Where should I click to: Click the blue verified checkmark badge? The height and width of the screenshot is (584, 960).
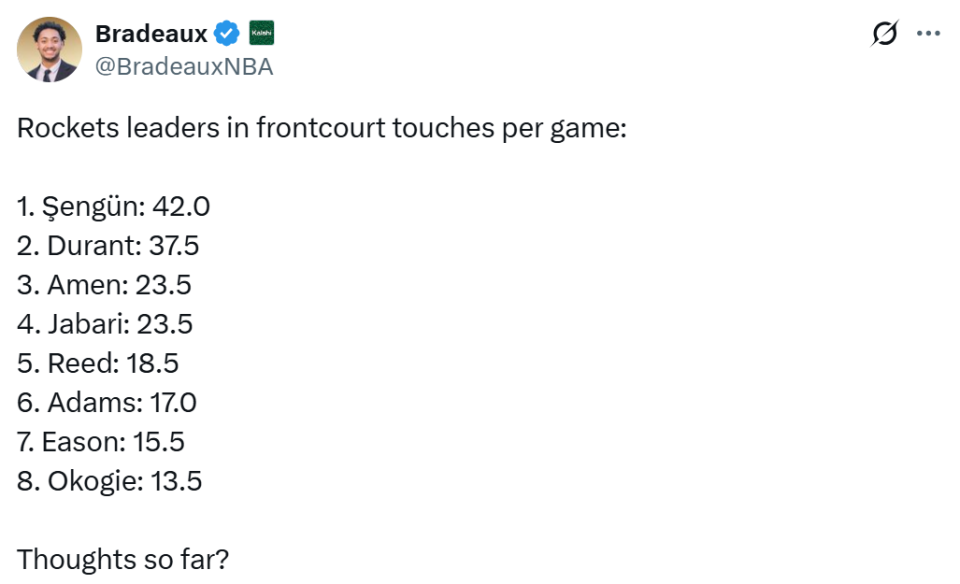pos(227,34)
